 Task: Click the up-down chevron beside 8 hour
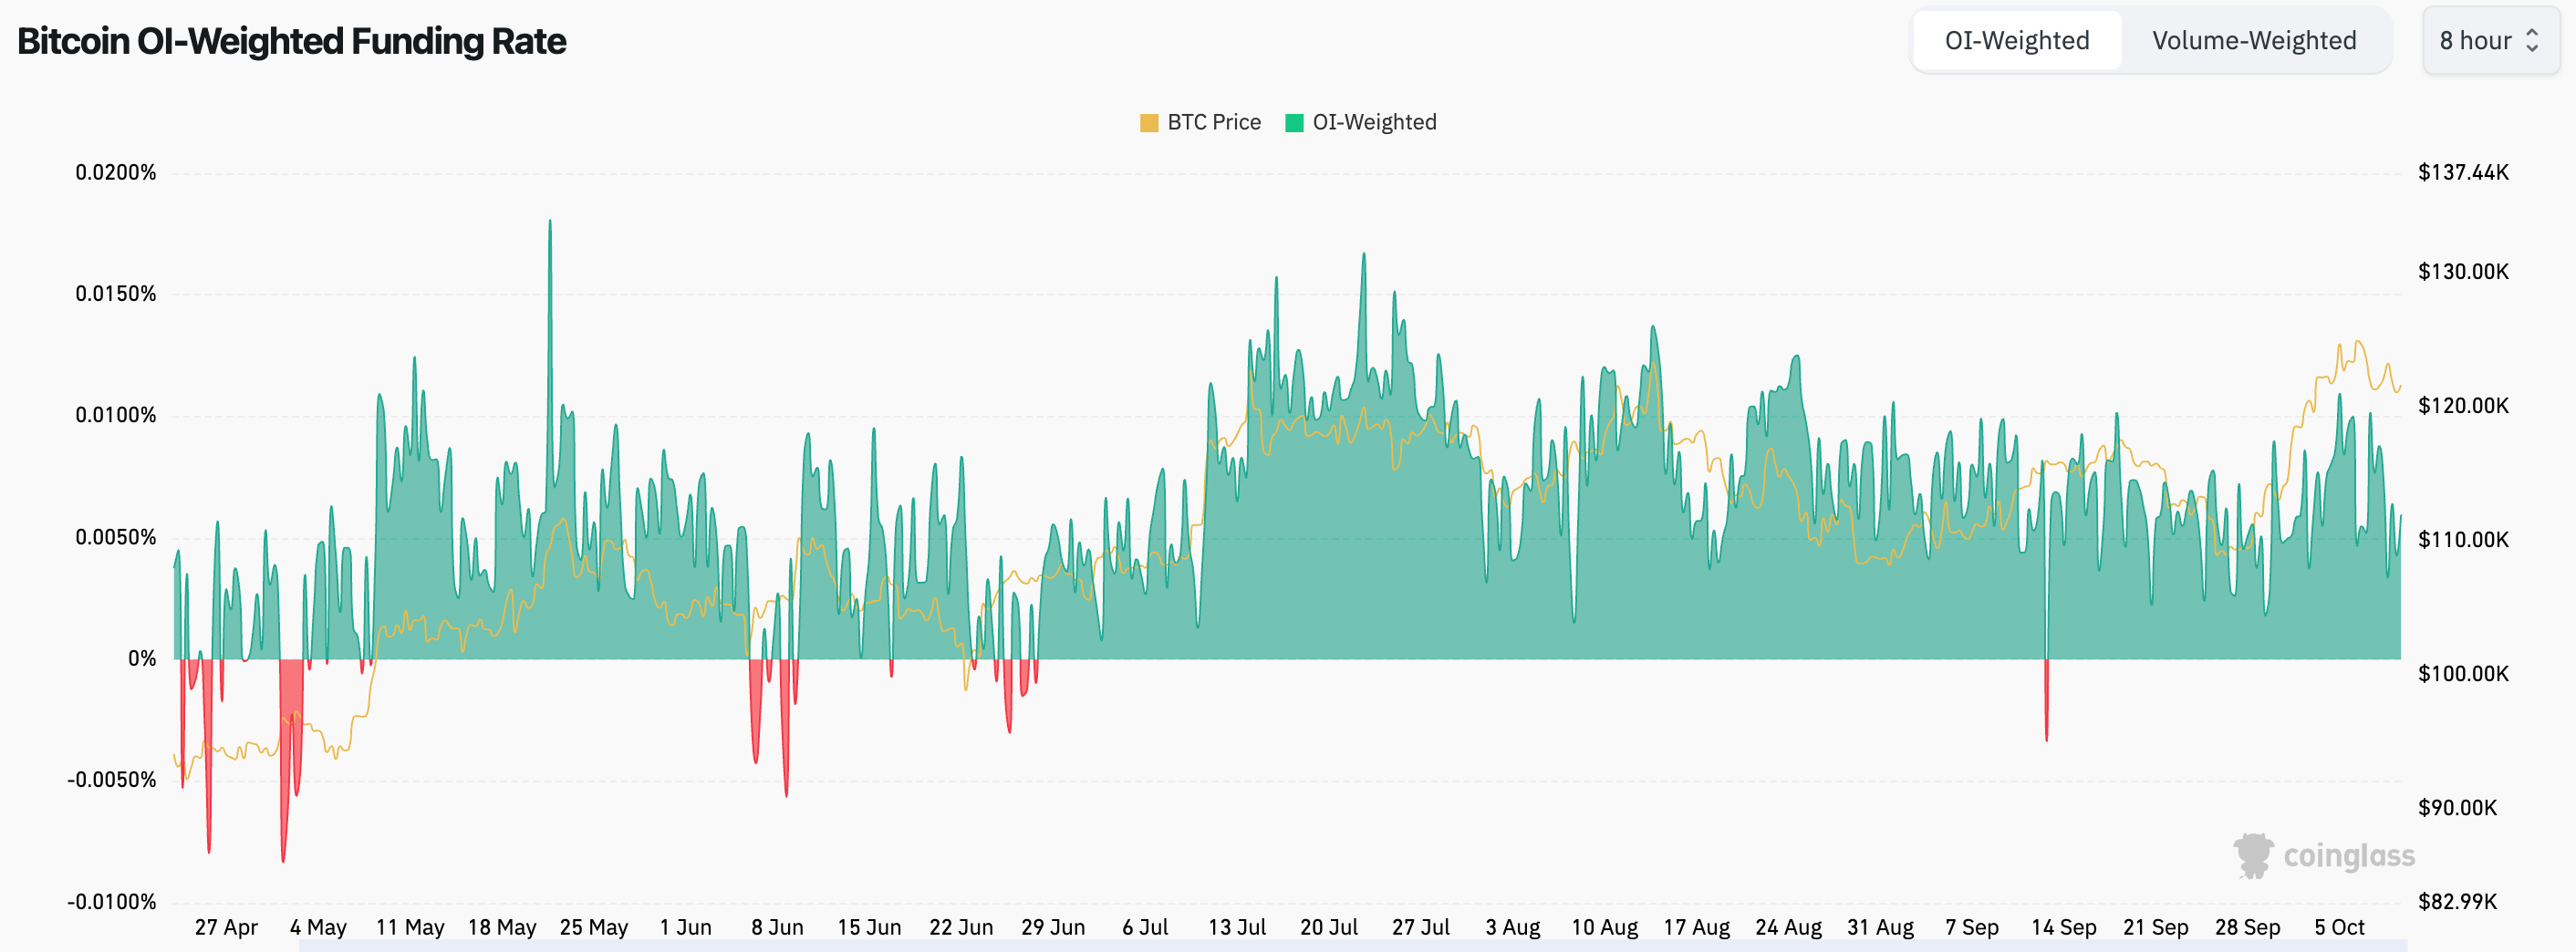2532,41
